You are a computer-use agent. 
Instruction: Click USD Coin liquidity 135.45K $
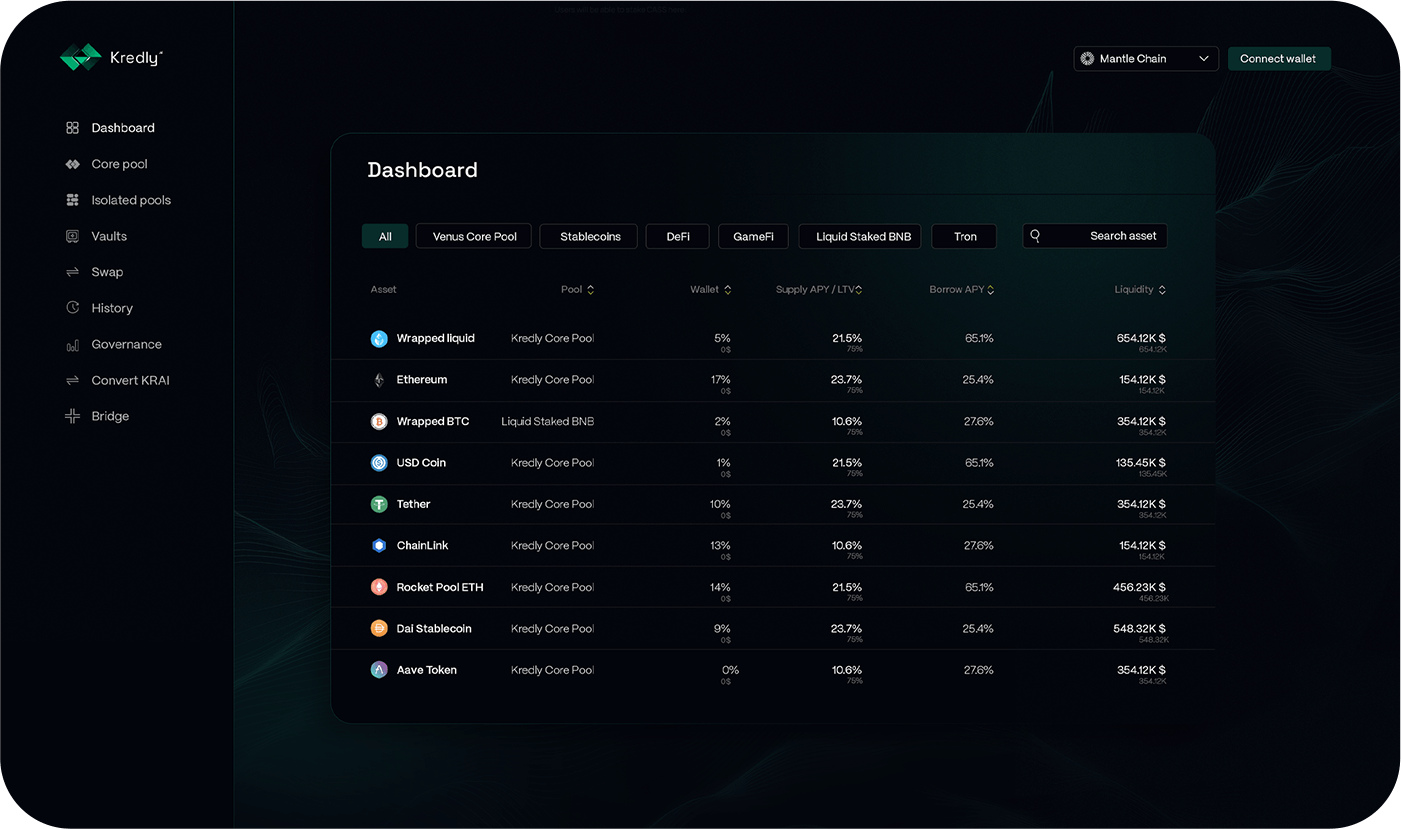[x=1141, y=463]
